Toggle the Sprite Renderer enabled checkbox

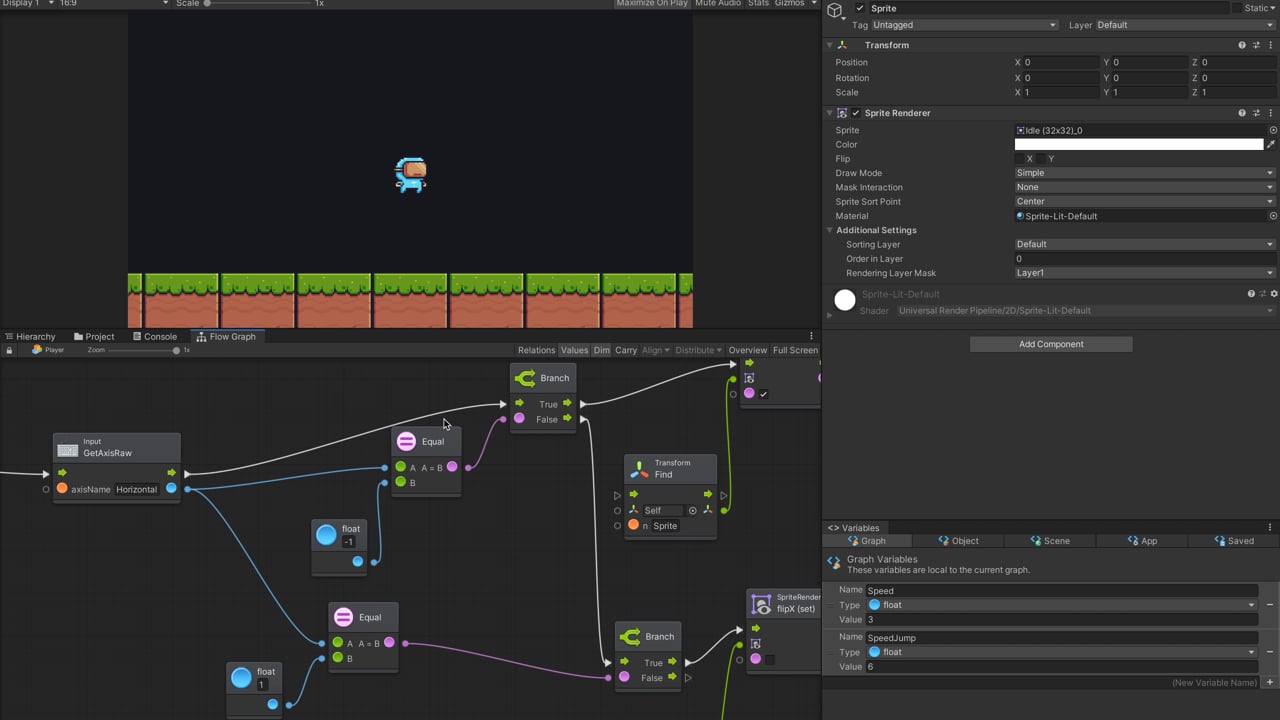click(x=856, y=113)
